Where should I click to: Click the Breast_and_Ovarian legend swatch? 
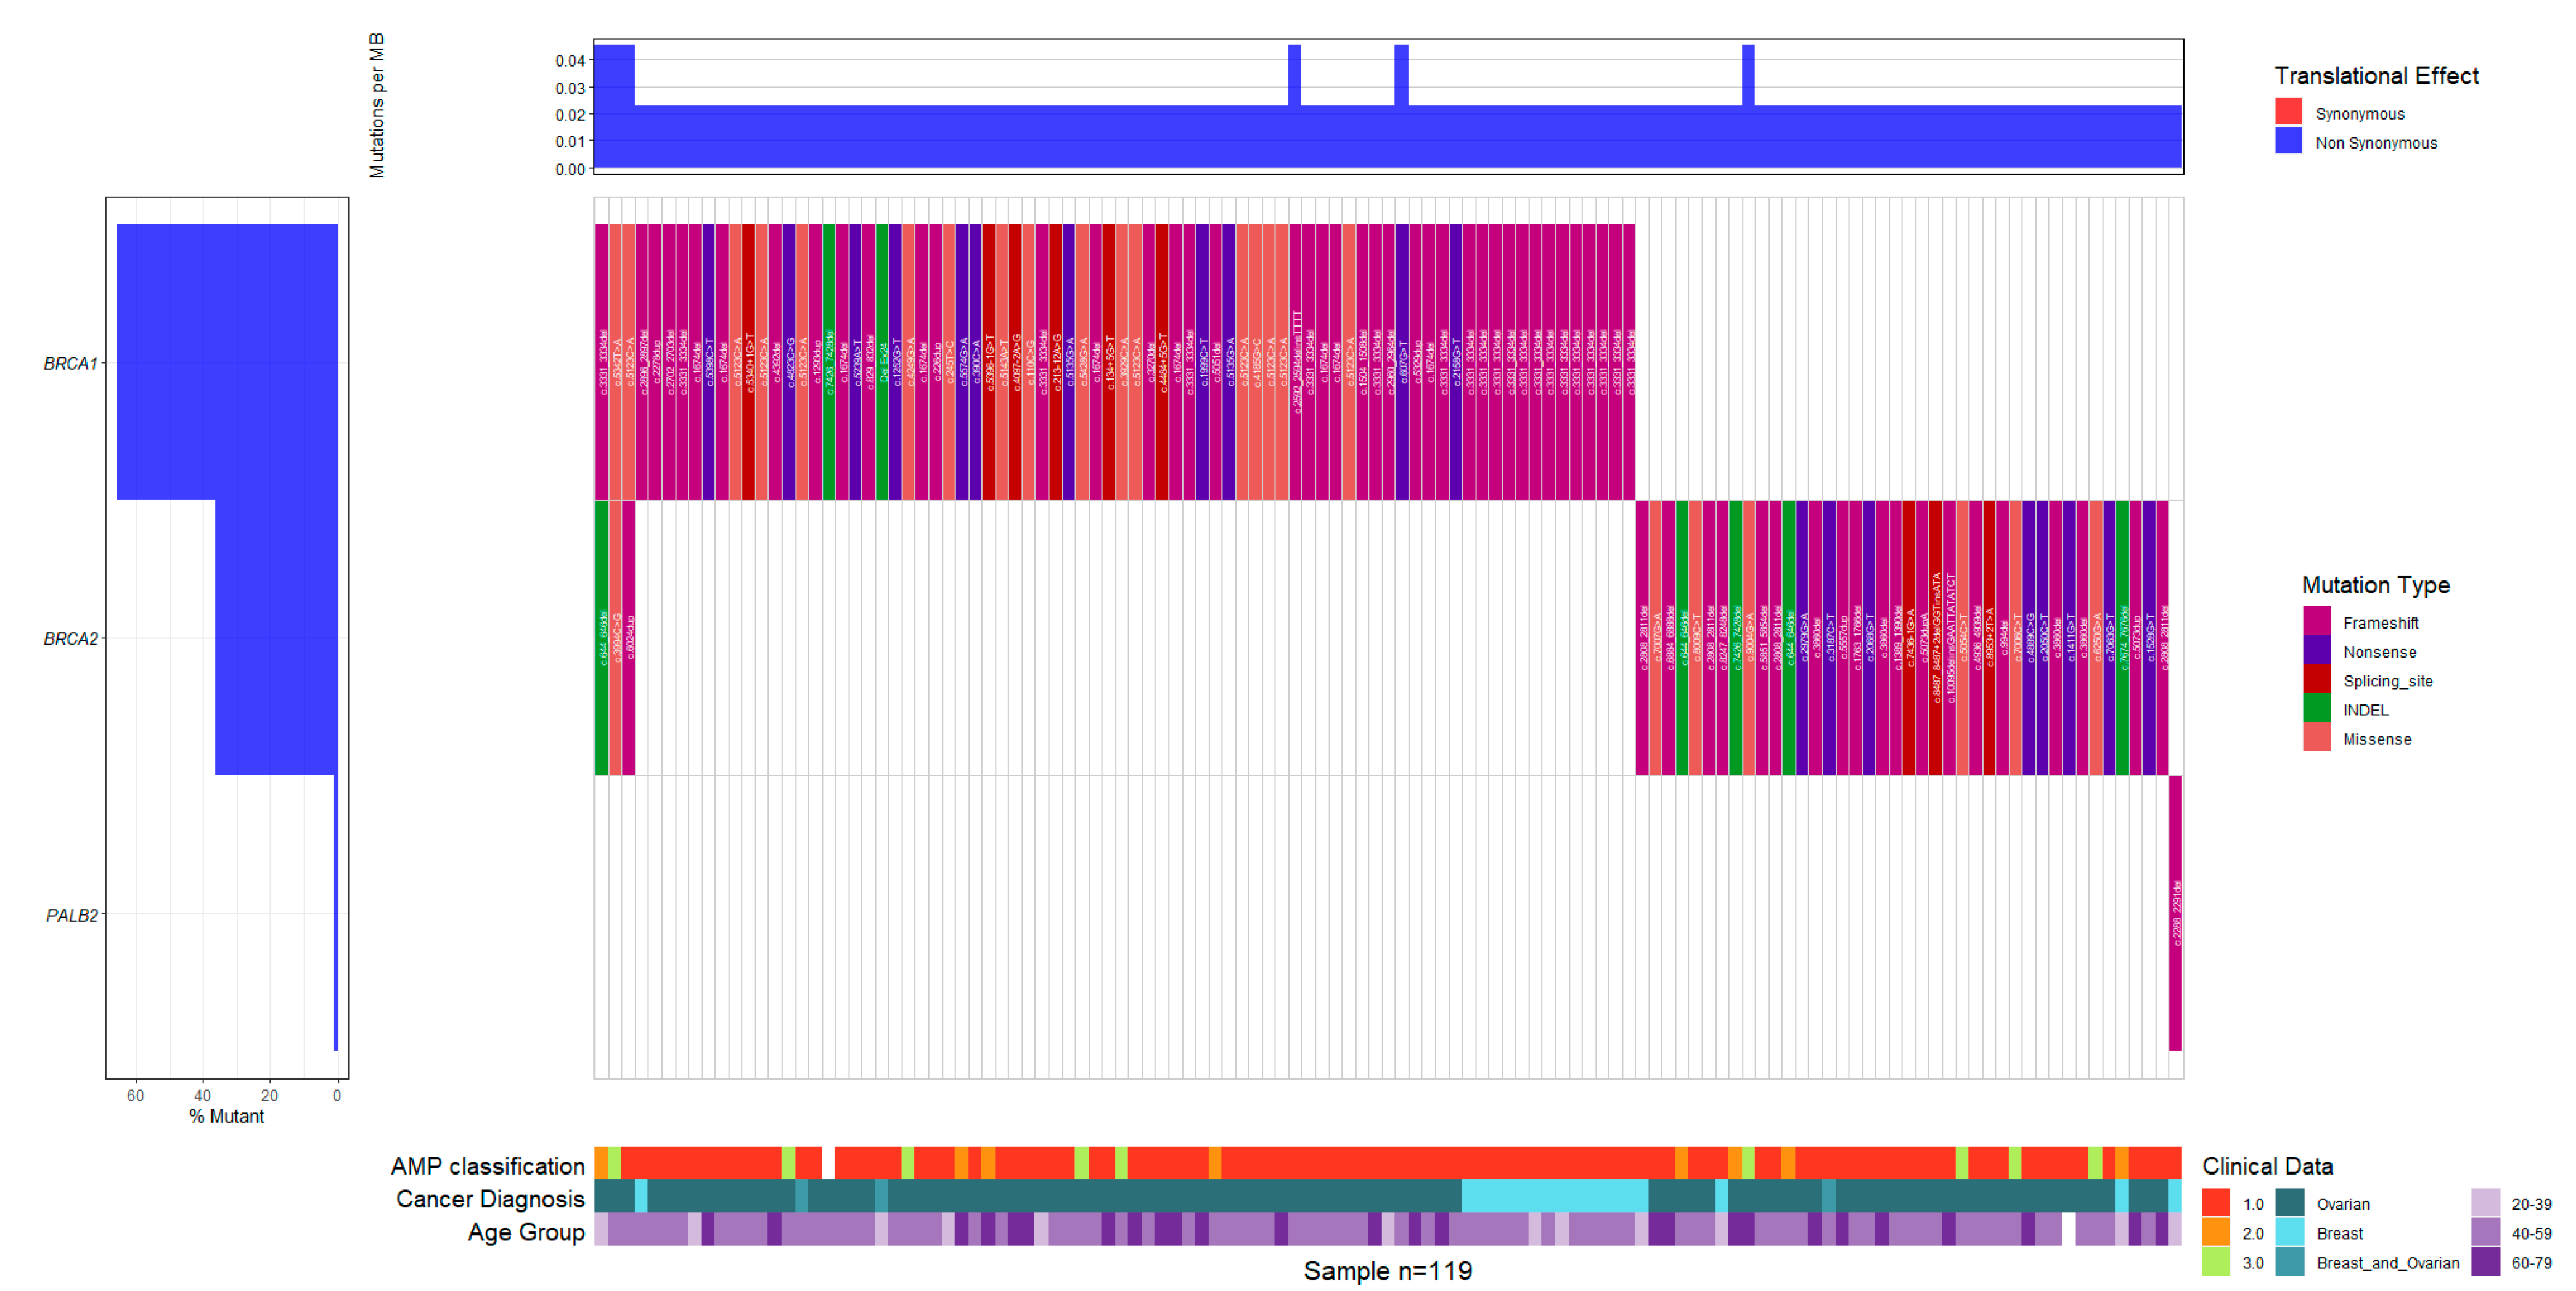click(x=2289, y=1261)
